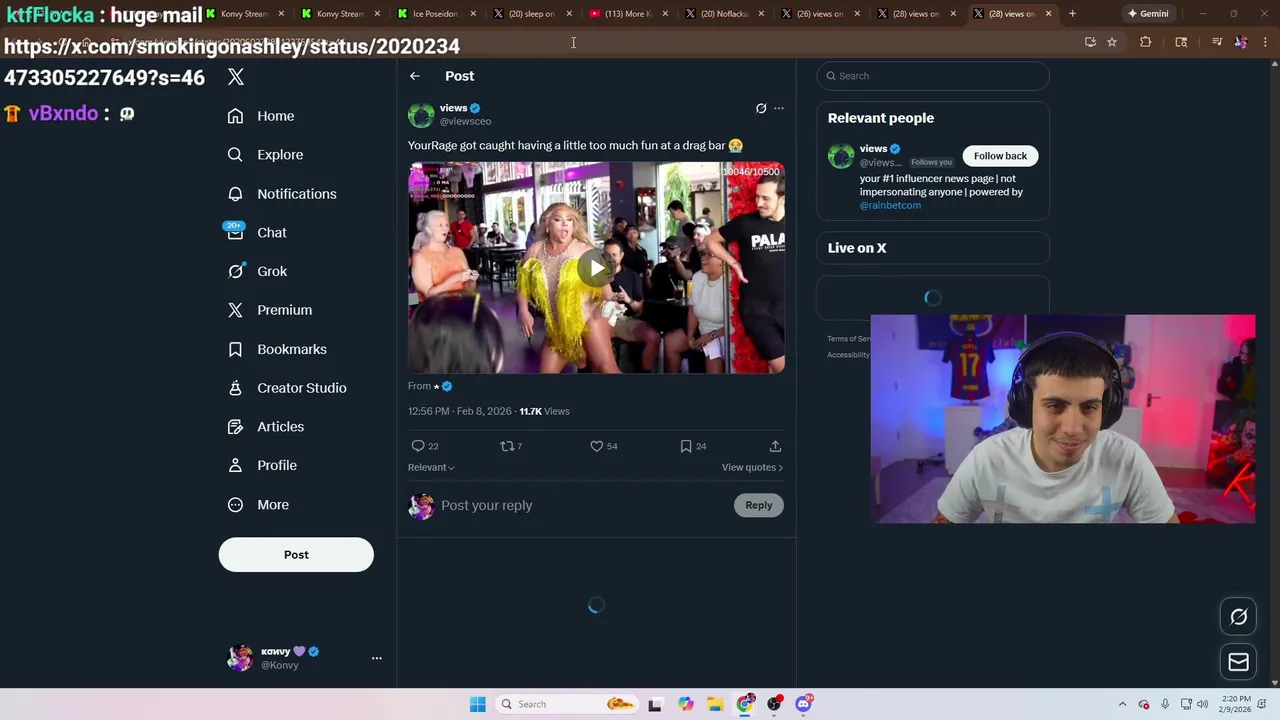Click Follow back for views
The width and height of the screenshot is (1280, 720).
[1000, 156]
